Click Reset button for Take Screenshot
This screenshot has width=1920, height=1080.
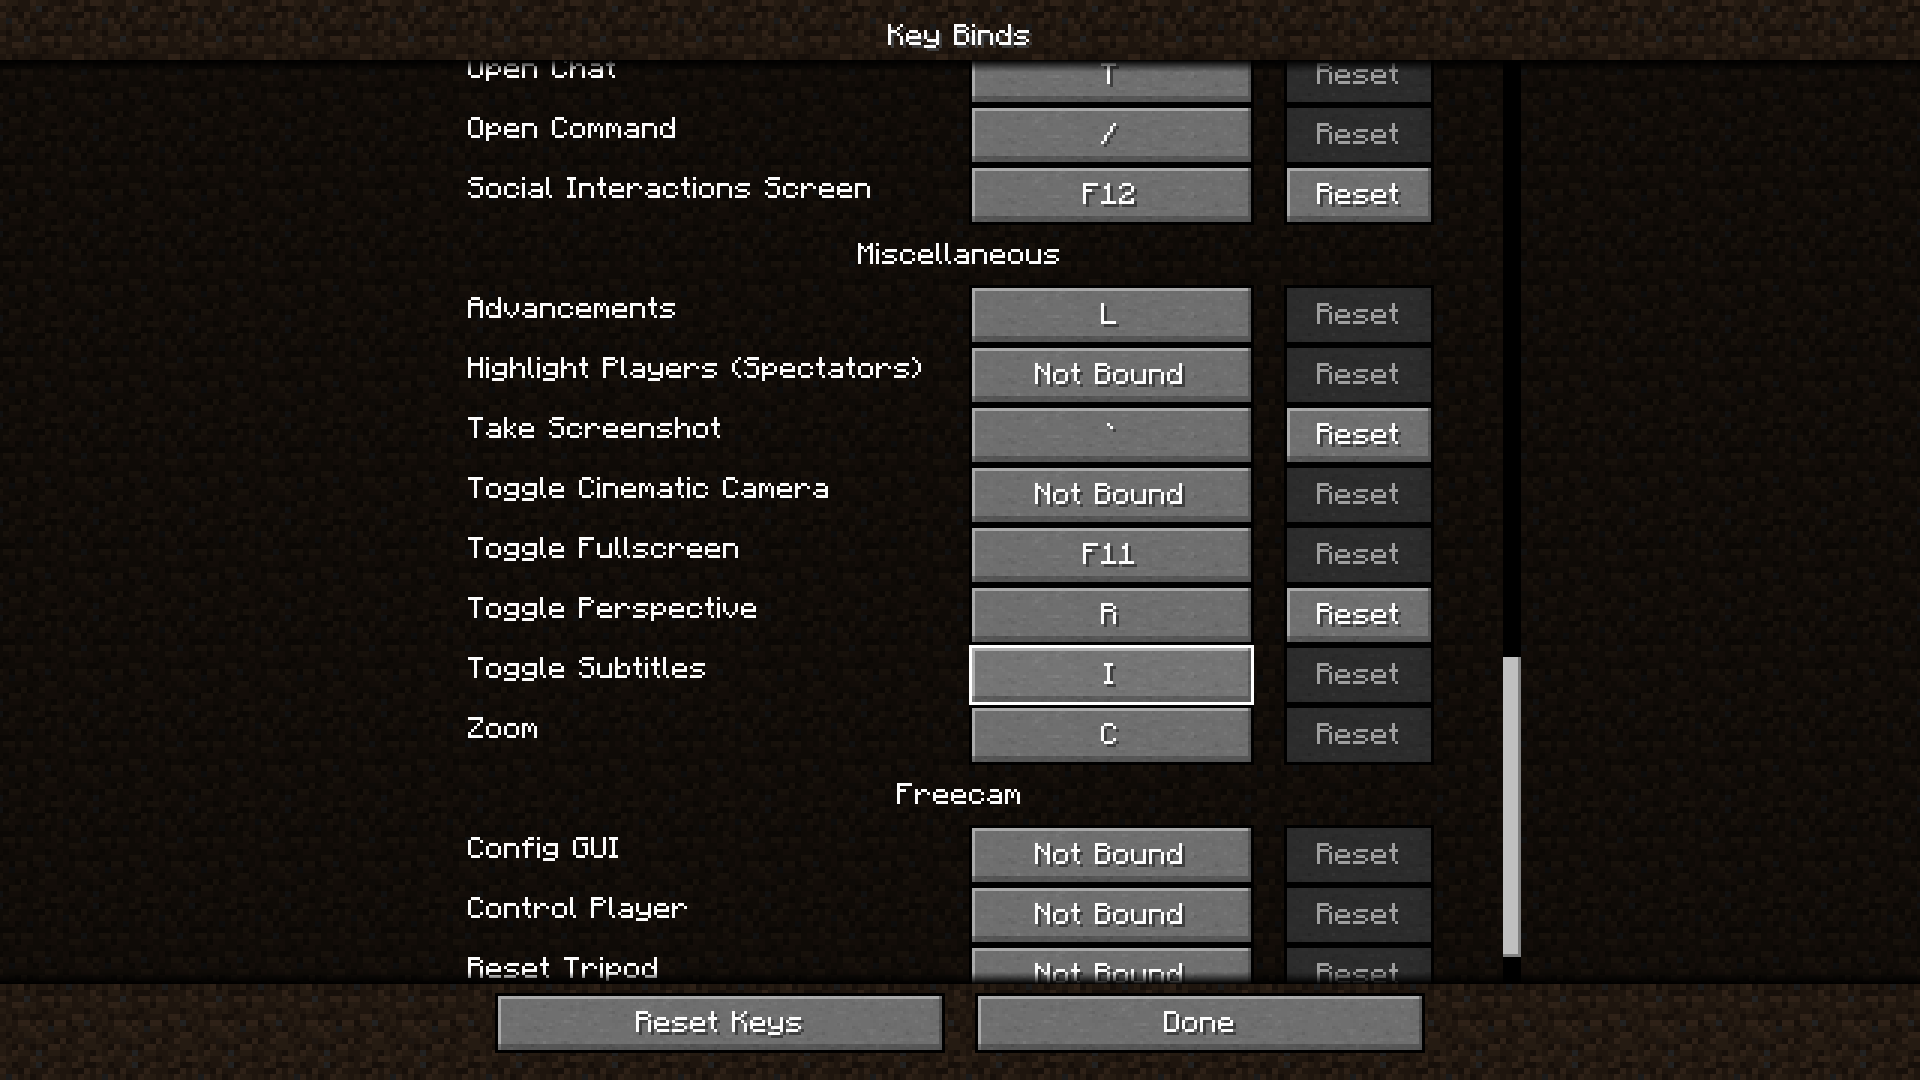pyautogui.click(x=1357, y=434)
